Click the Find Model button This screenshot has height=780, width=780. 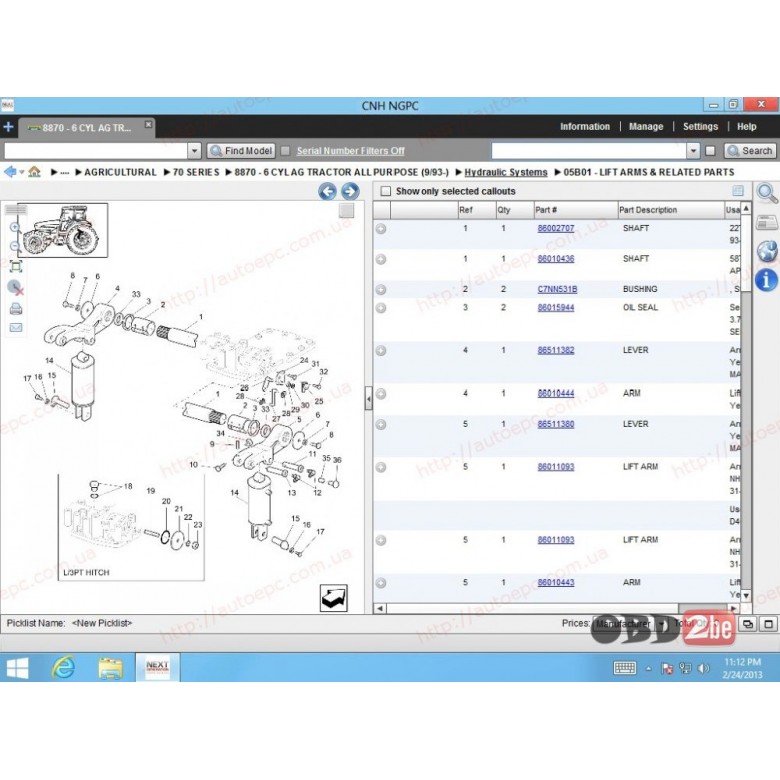click(x=241, y=151)
